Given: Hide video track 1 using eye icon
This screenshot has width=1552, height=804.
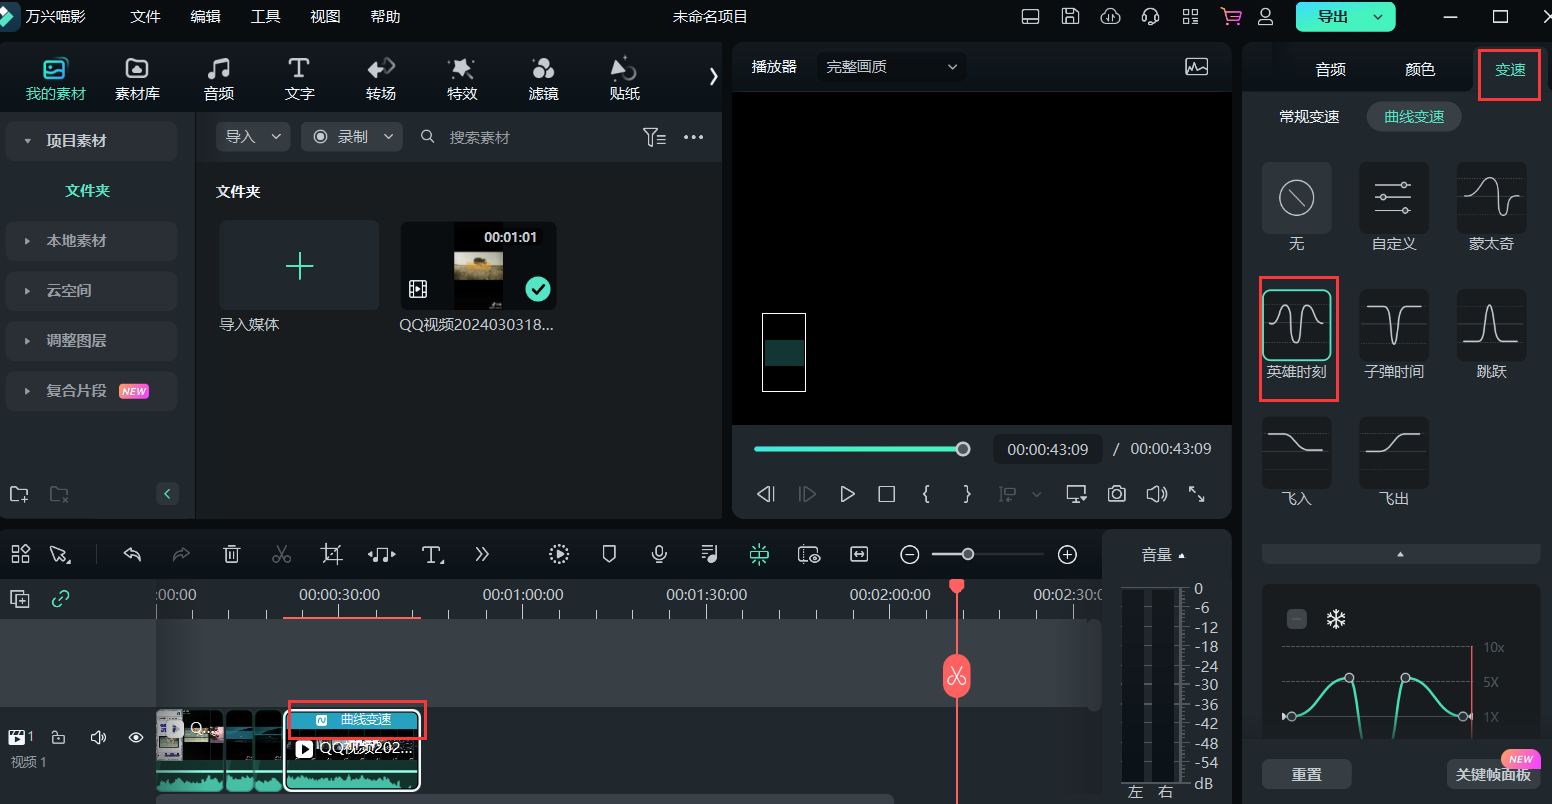Looking at the screenshot, I should point(136,738).
